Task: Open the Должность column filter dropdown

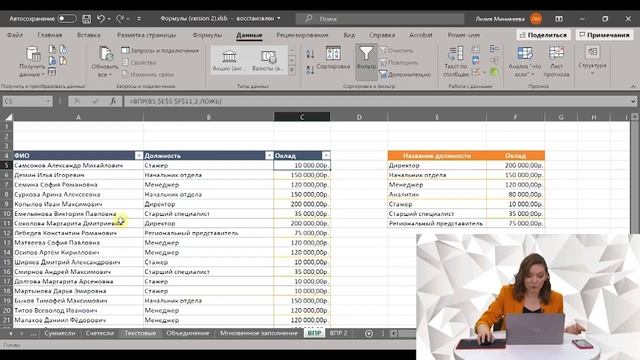Action: (x=269, y=156)
